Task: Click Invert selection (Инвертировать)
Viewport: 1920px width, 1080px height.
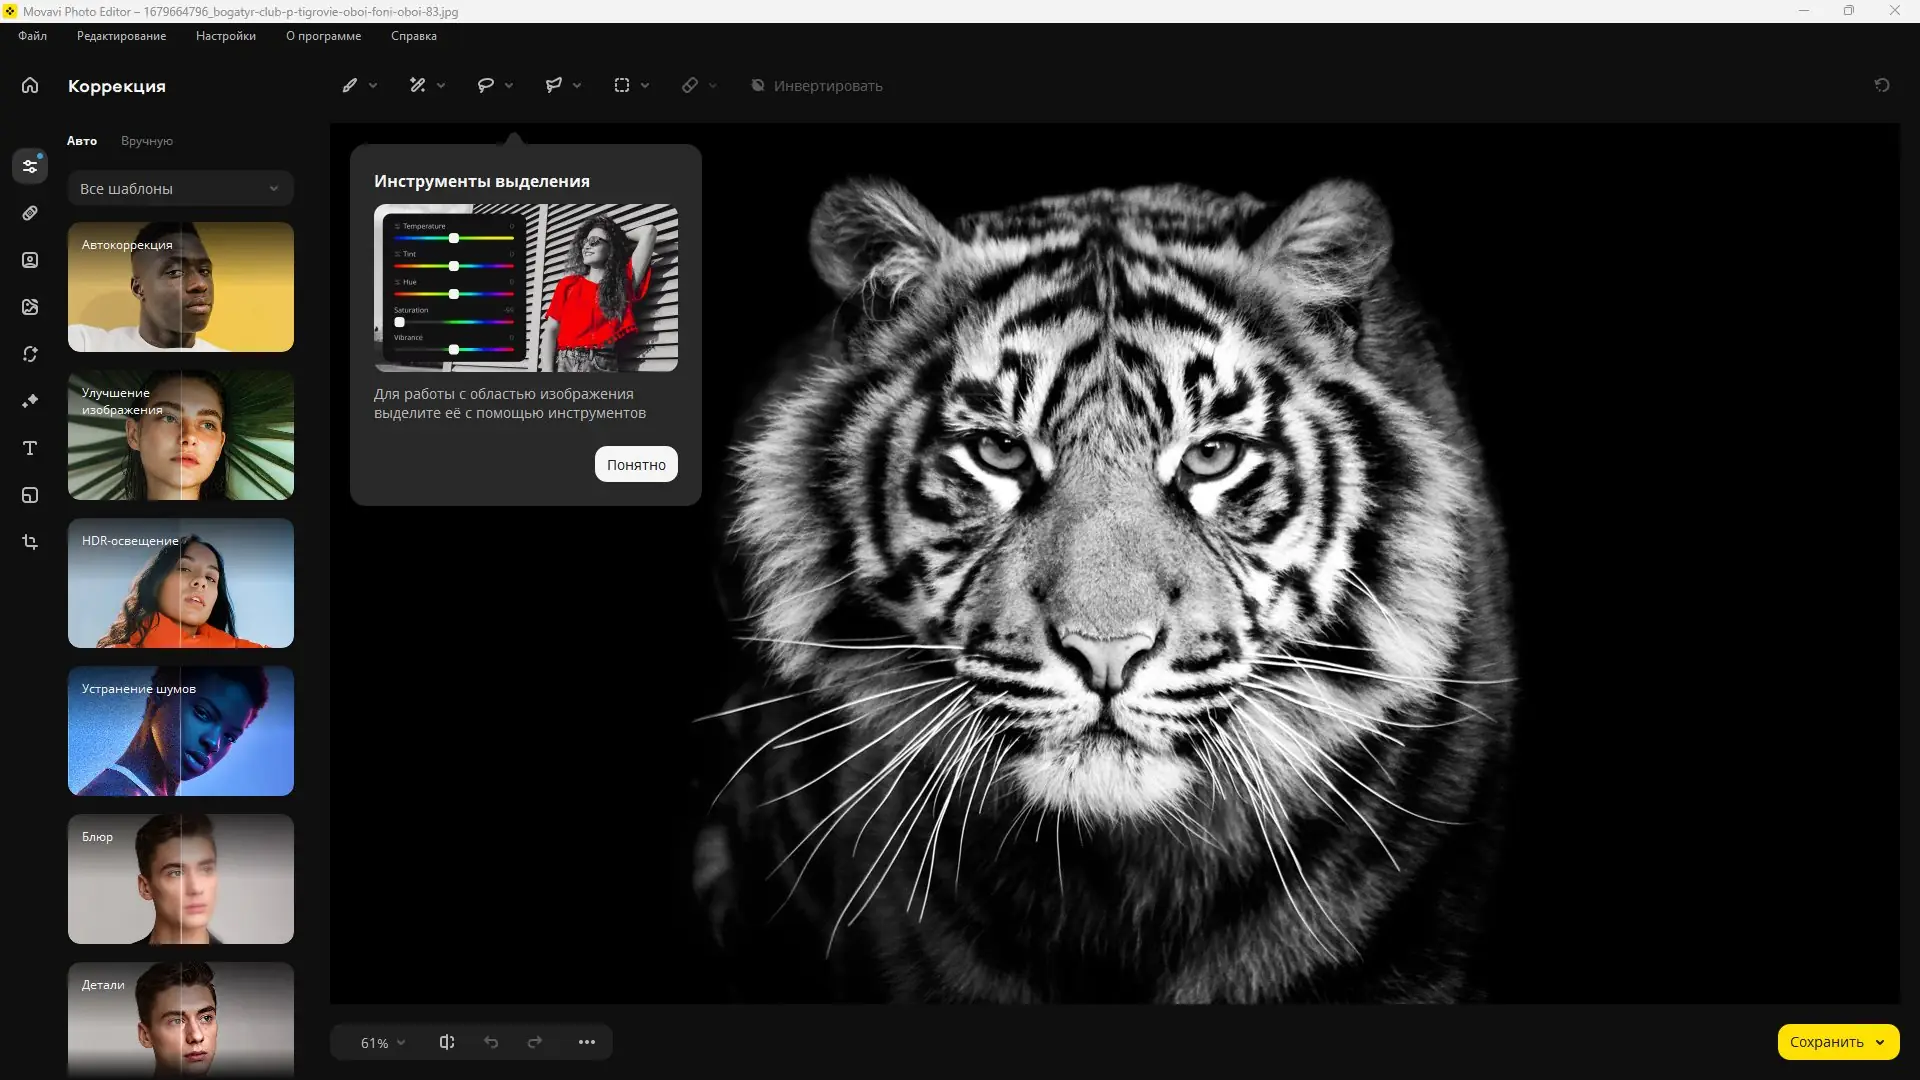Action: pos(817,86)
